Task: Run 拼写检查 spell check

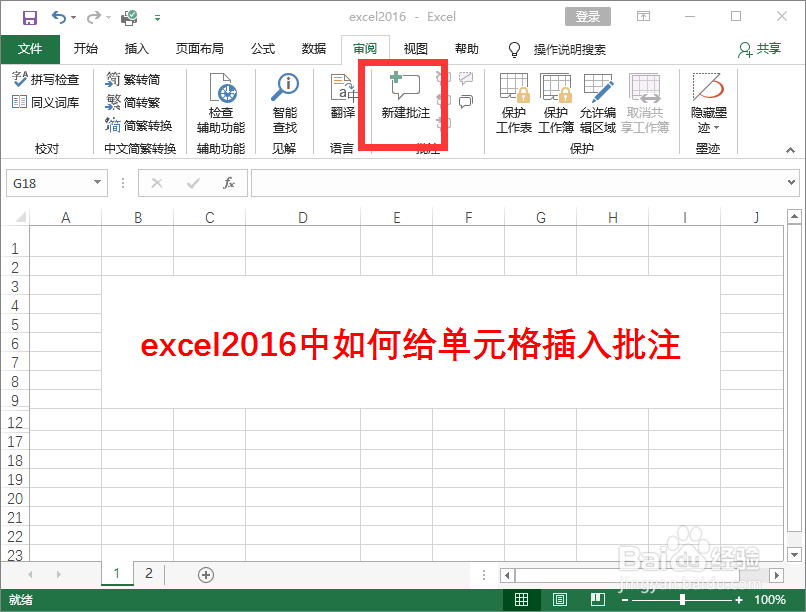Action: click(x=46, y=79)
